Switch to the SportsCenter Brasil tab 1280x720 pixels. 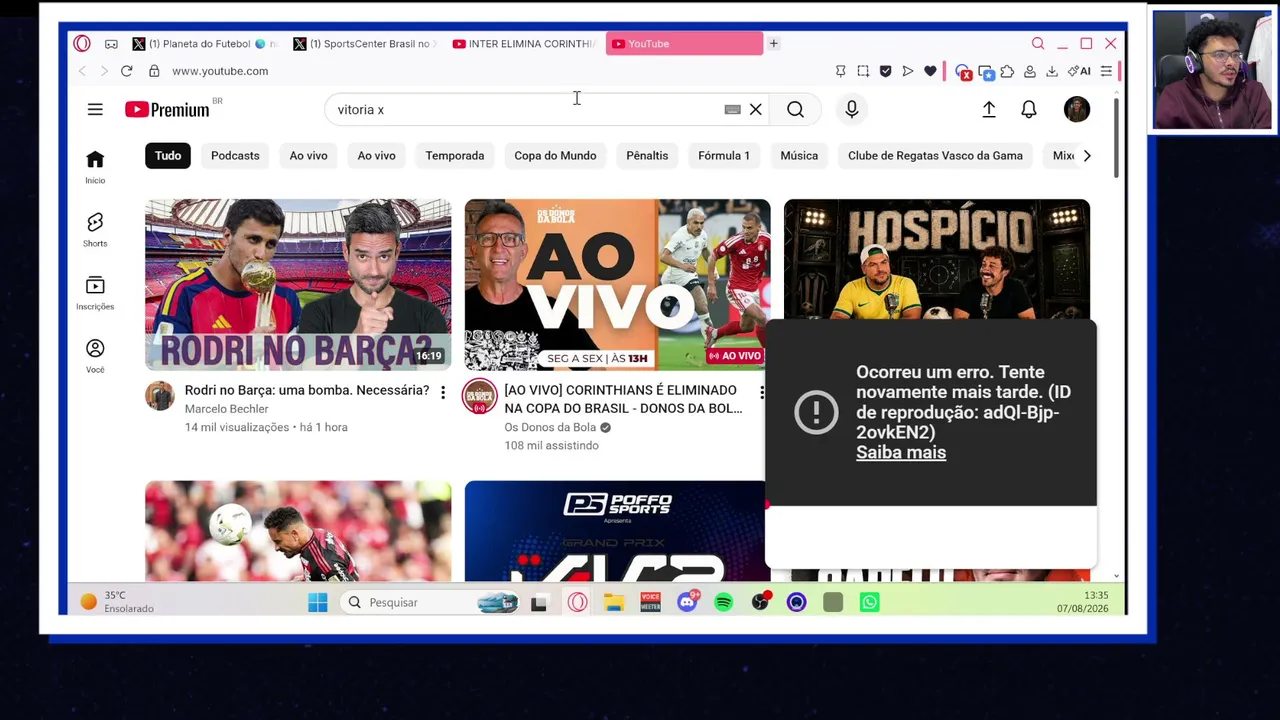pyautogui.click(x=365, y=44)
